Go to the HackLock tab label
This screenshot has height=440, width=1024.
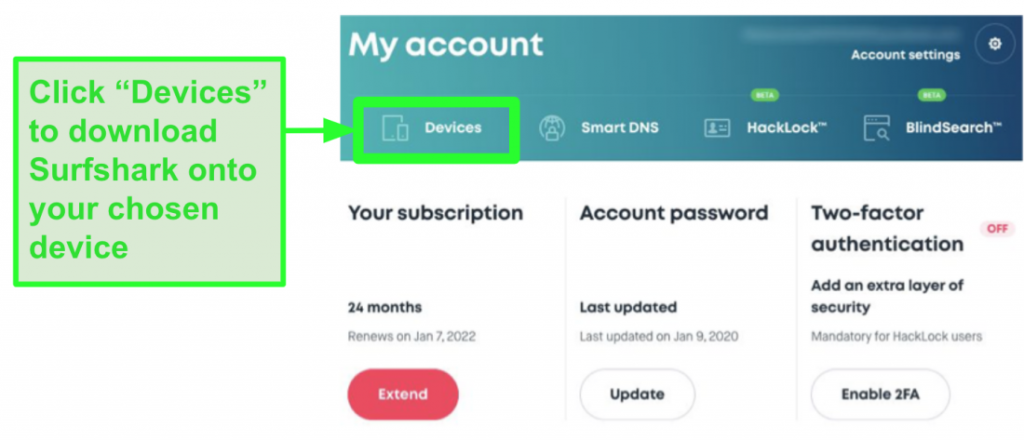pyautogui.click(x=787, y=128)
